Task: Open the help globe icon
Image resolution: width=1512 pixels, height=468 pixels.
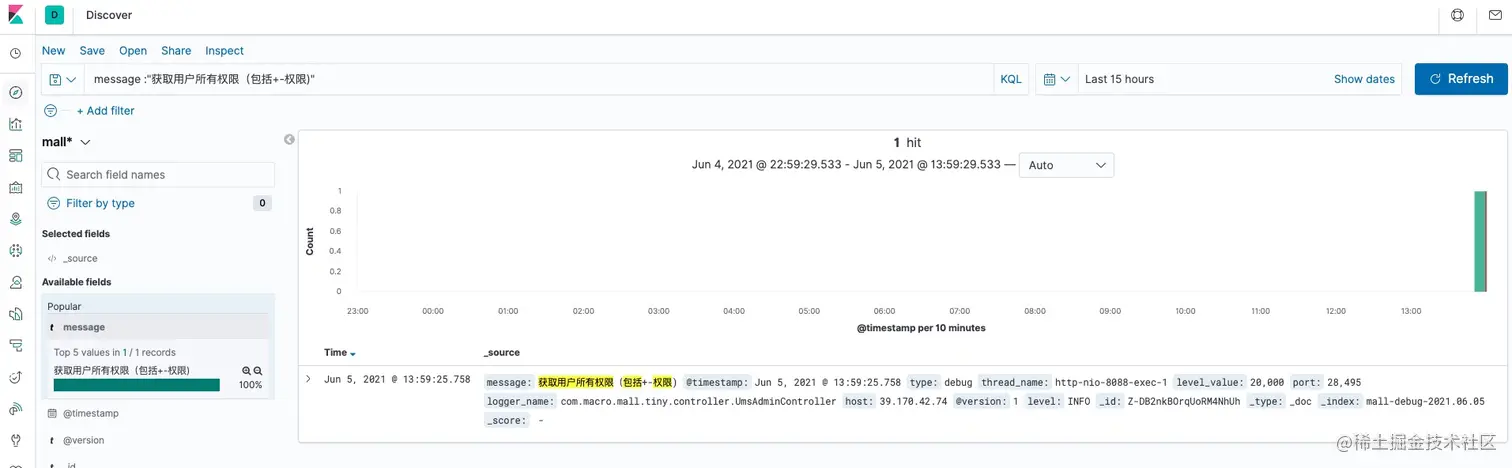Action: tap(1457, 15)
